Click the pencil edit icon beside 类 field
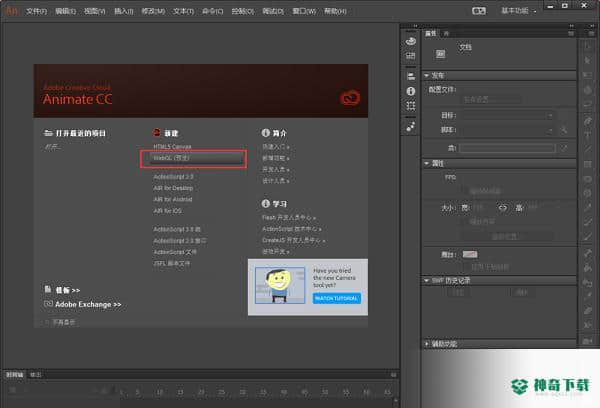 564,148
